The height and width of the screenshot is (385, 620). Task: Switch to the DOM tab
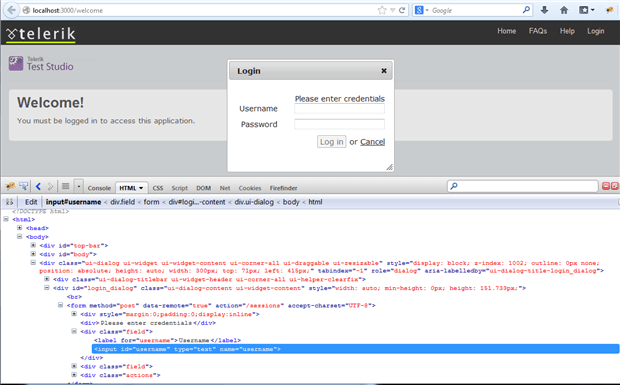[203, 188]
